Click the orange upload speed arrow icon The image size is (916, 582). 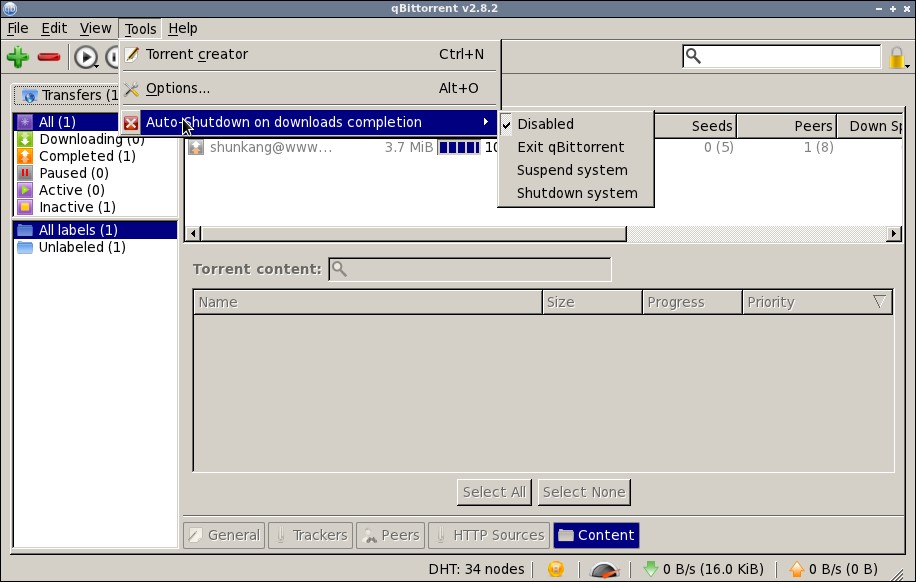[x=796, y=569]
